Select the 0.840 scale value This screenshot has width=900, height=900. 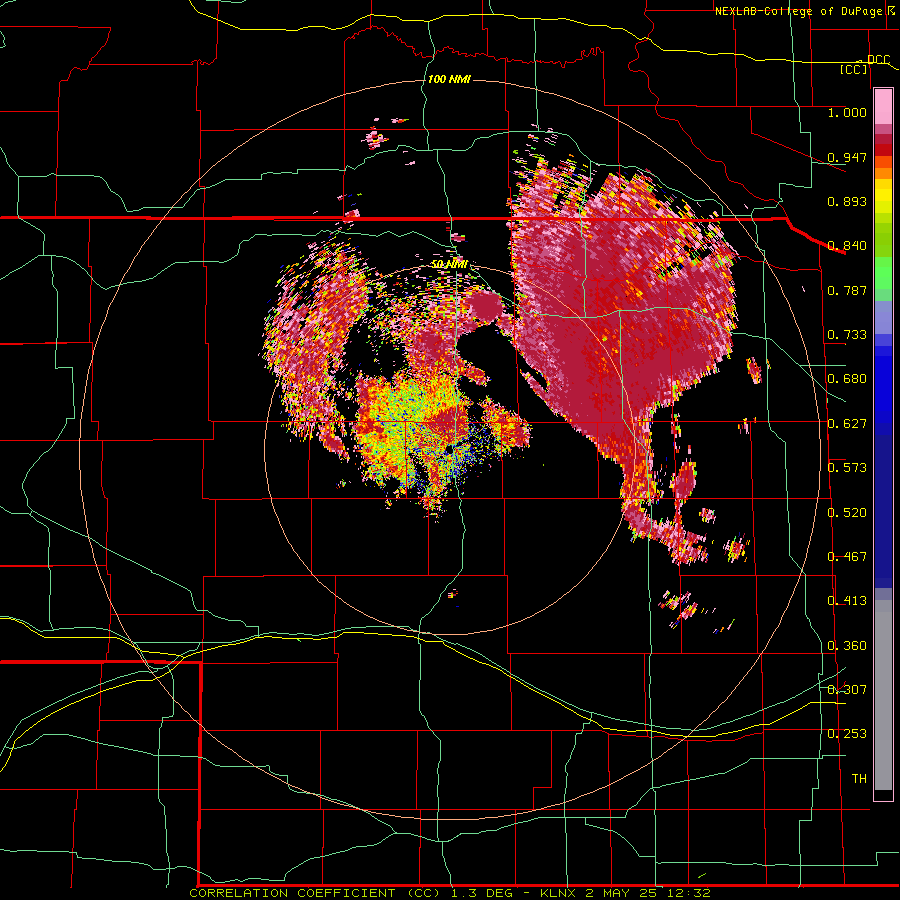pyautogui.click(x=847, y=246)
